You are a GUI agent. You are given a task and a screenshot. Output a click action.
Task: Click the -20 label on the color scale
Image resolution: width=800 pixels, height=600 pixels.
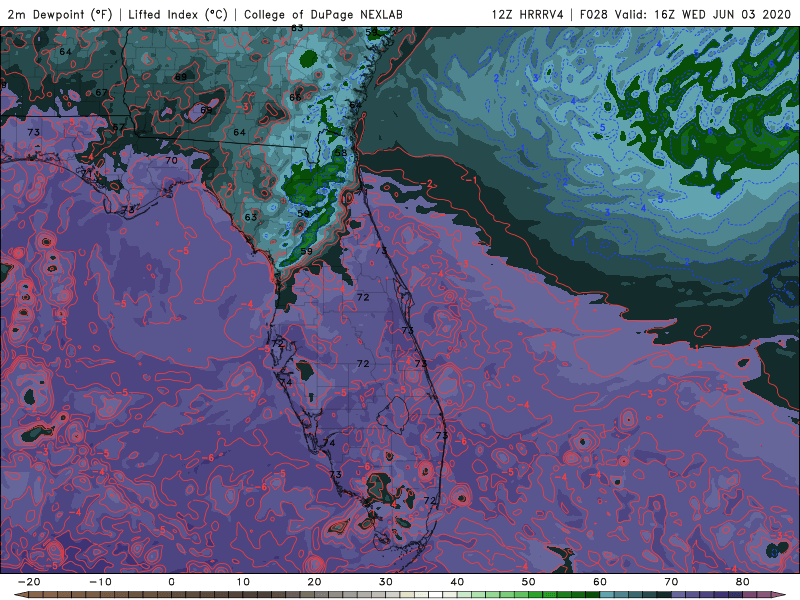(29, 582)
